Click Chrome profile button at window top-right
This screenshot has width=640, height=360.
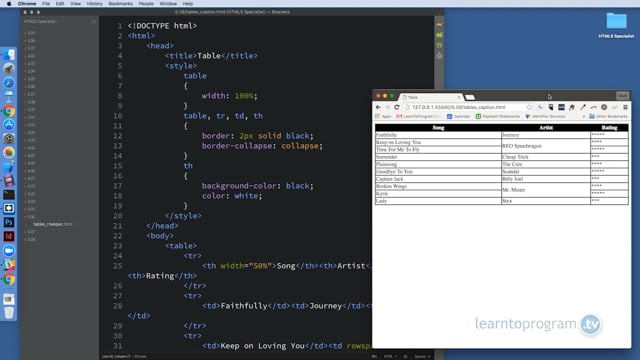coord(622,96)
